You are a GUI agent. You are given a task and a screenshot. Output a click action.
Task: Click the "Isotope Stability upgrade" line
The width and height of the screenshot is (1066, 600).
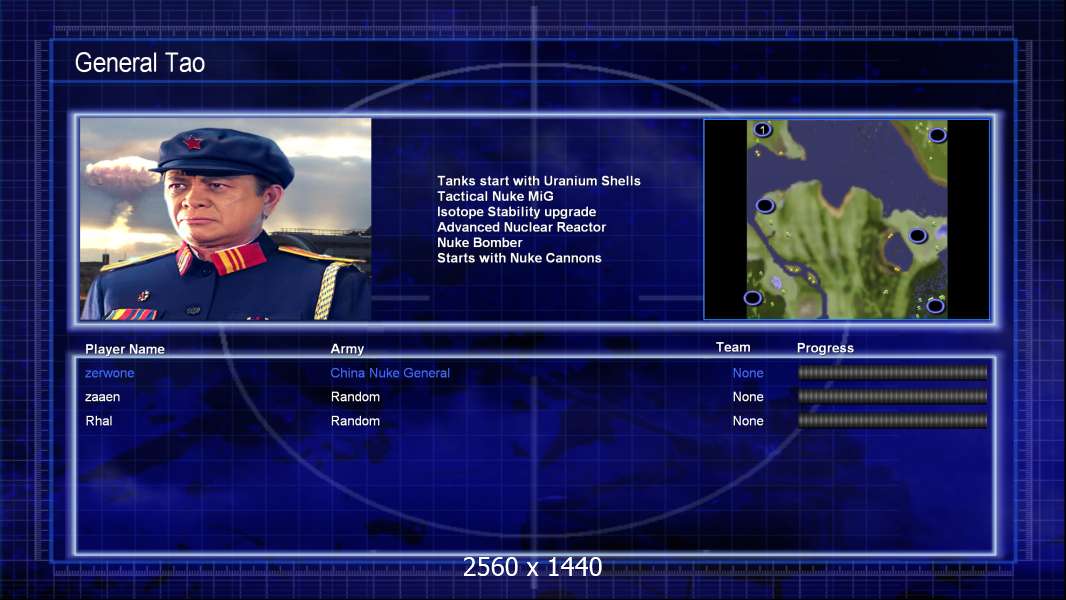click(x=517, y=212)
